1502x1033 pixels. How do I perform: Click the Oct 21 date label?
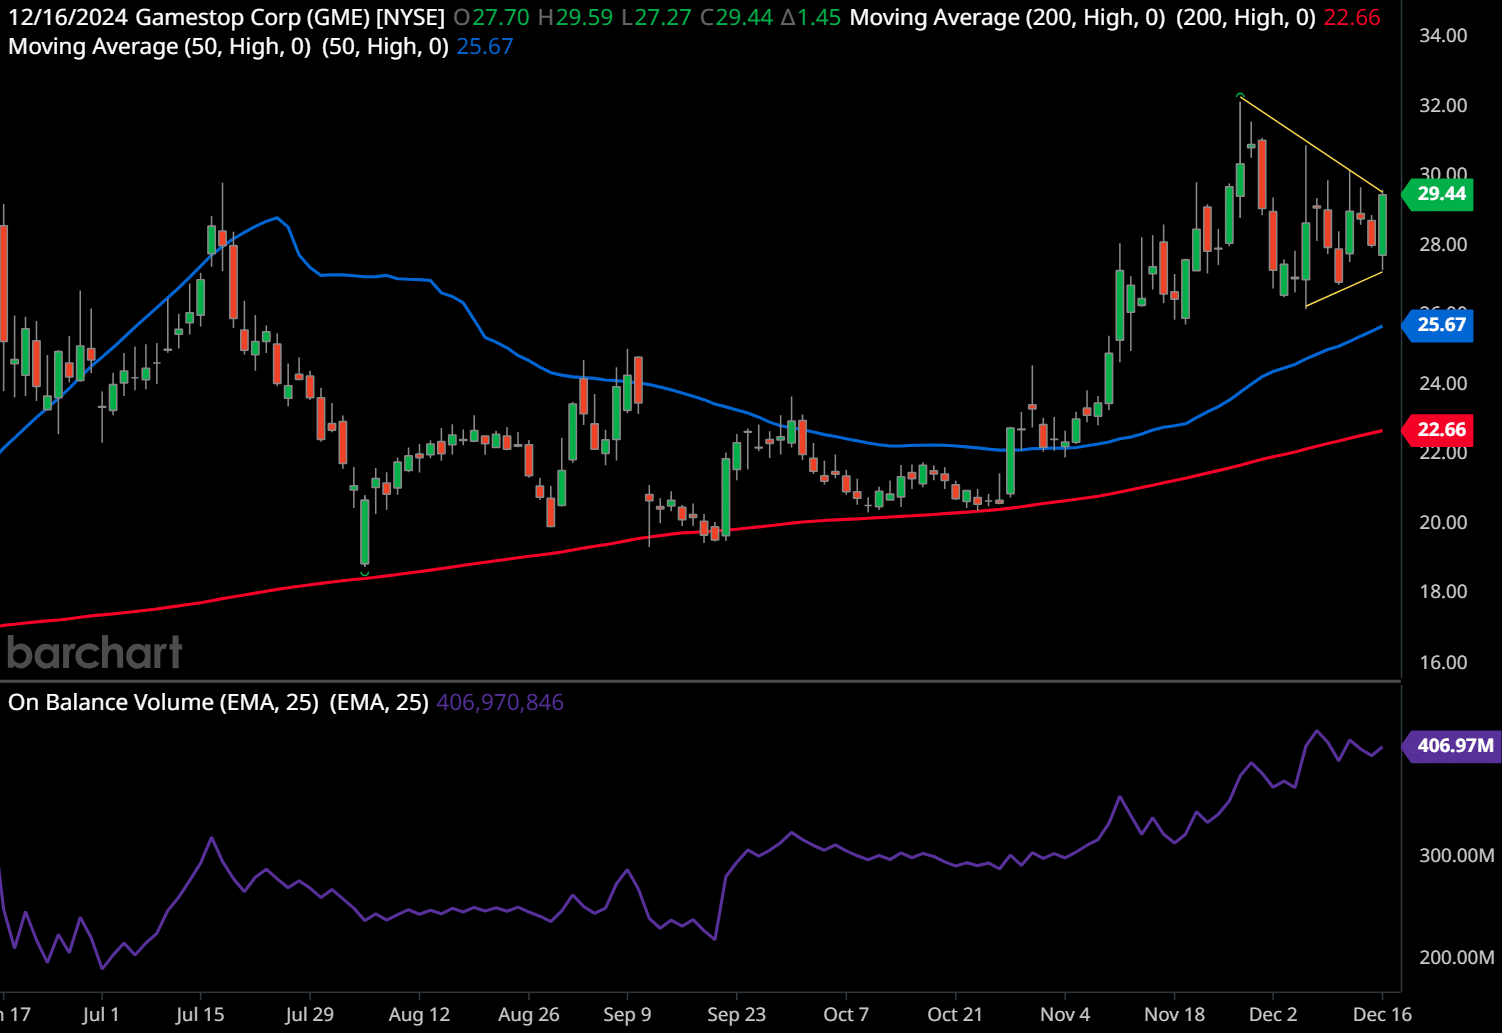(955, 1014)
